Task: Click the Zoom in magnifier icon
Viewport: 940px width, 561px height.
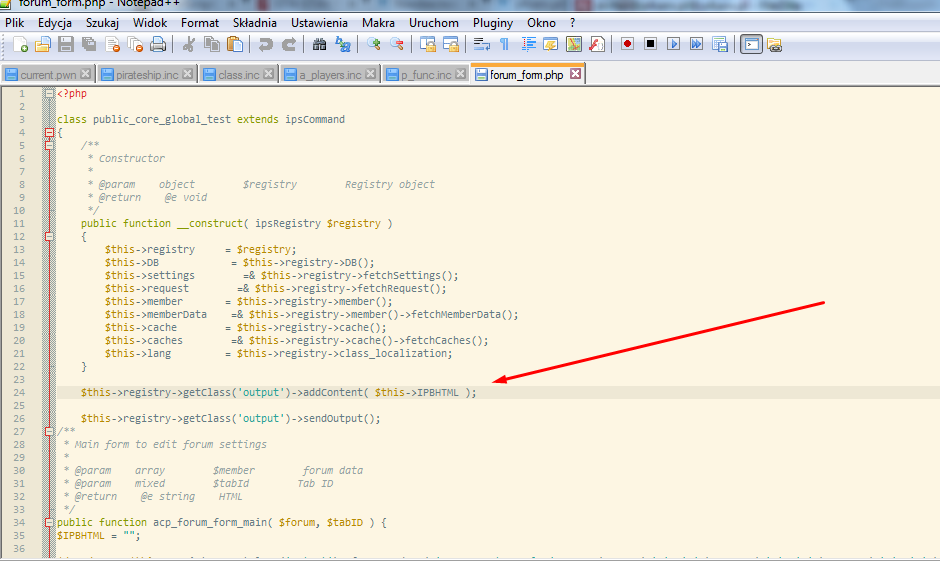Action: point(373,44)
